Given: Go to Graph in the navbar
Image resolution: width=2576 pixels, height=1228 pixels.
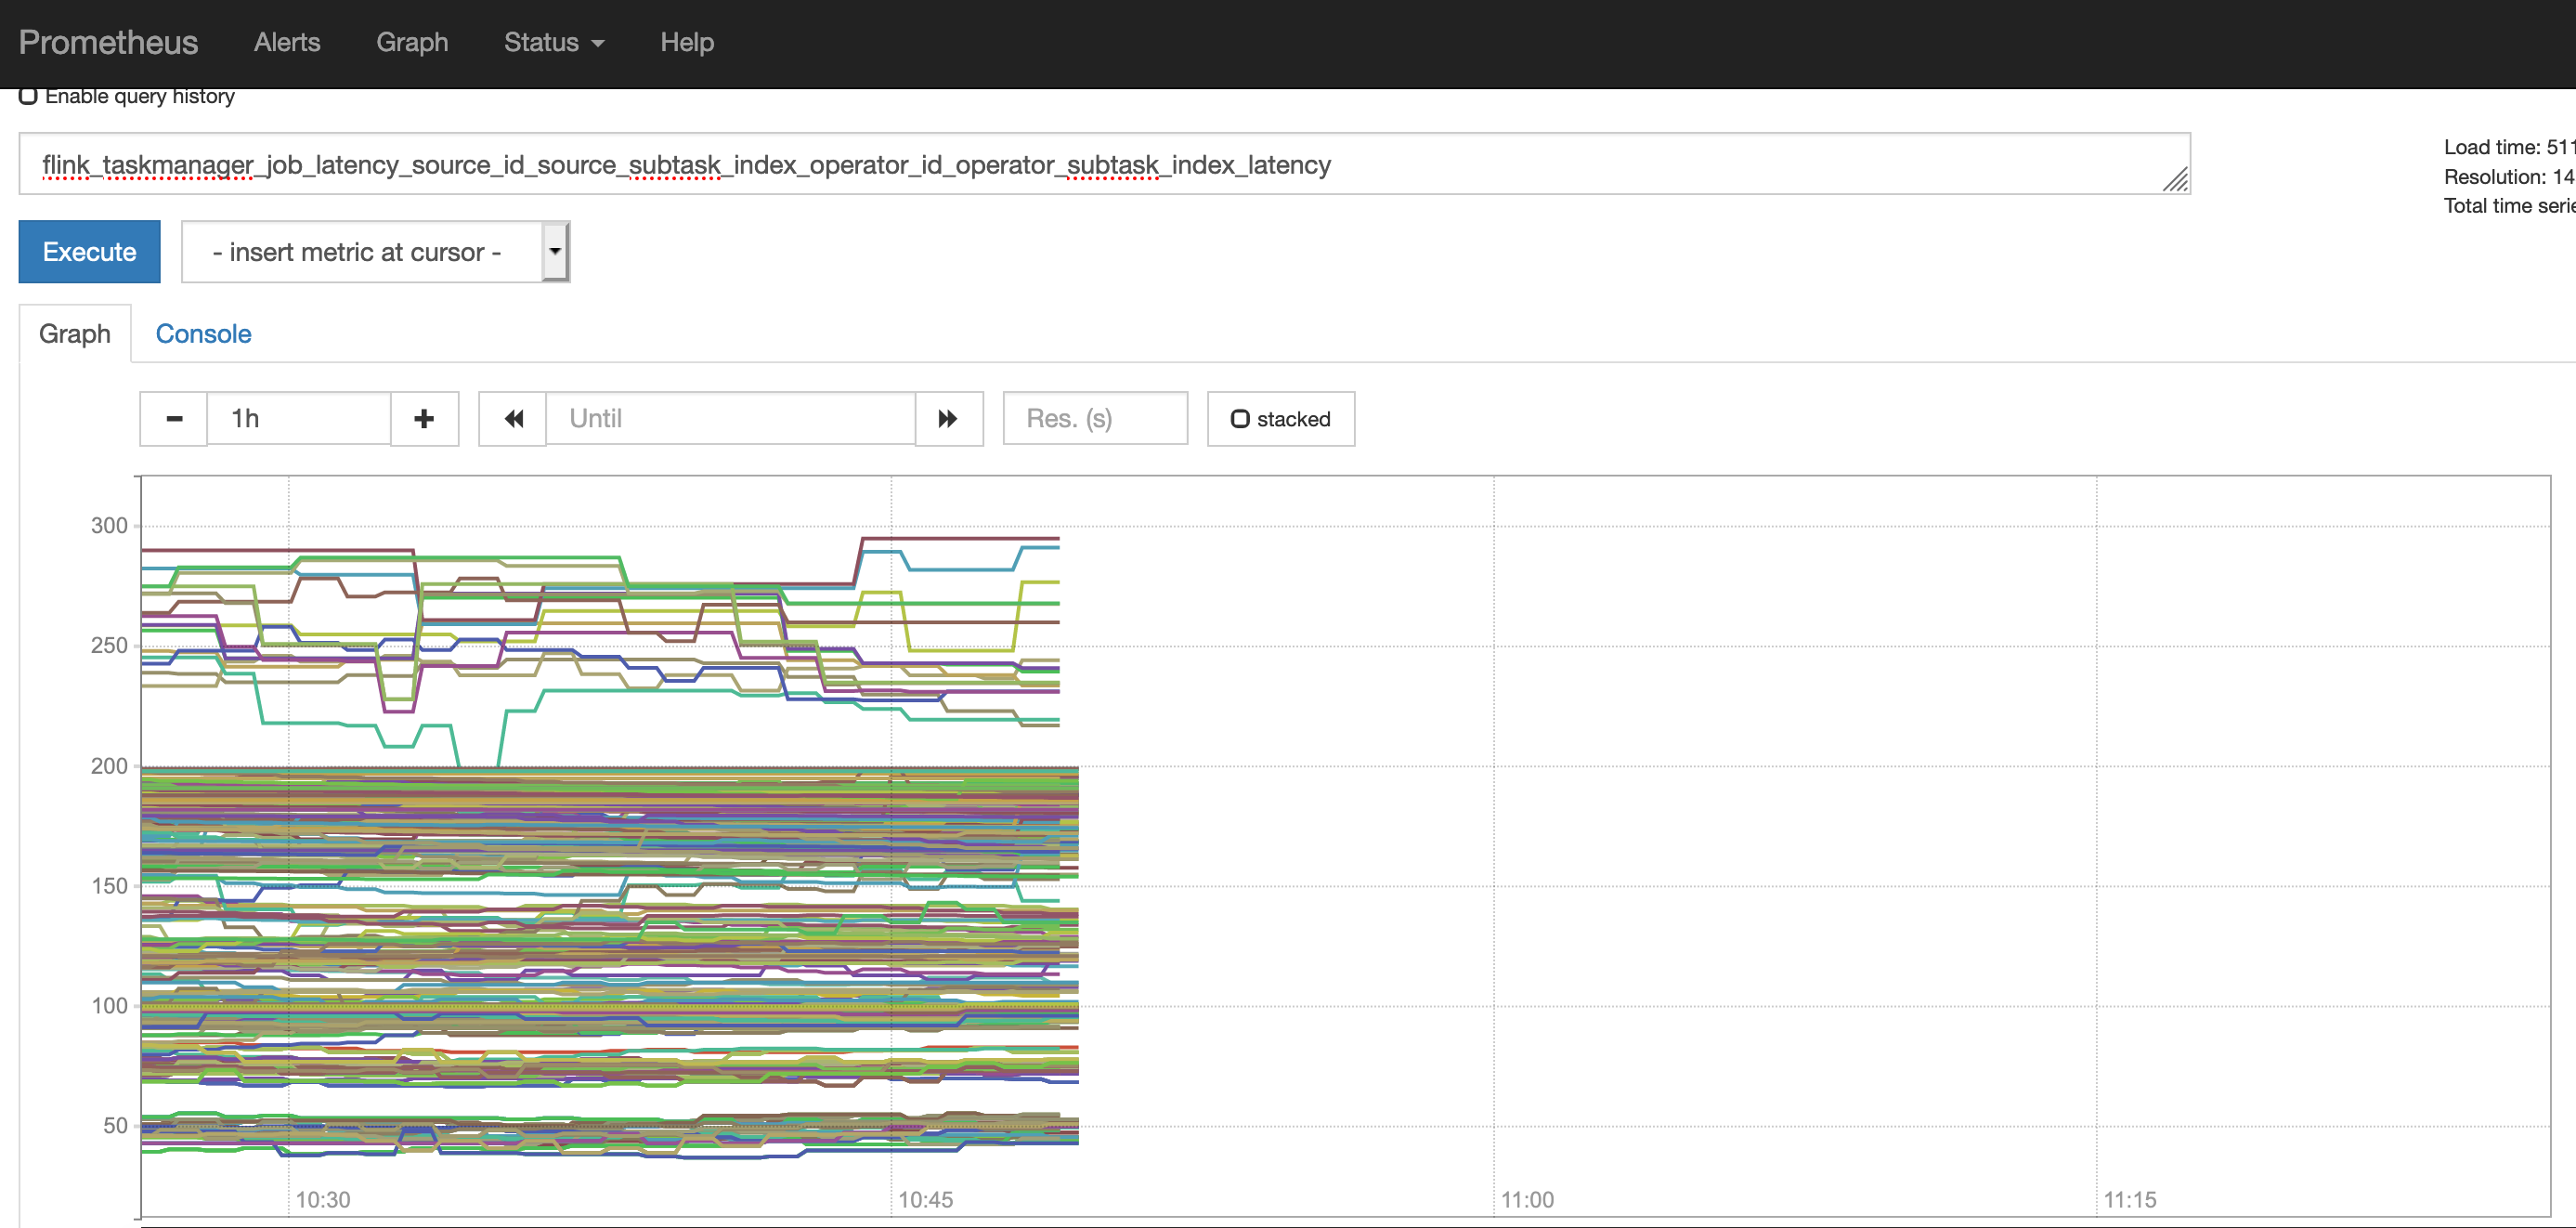Looking at the screenshot, I should tap(411, 42).
